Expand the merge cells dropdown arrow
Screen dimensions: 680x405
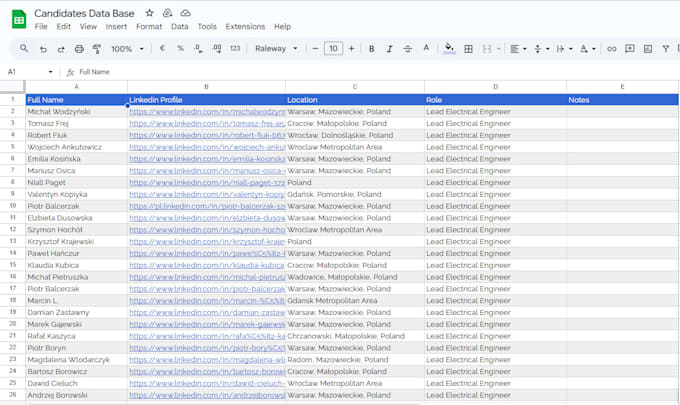pos(499,49)
